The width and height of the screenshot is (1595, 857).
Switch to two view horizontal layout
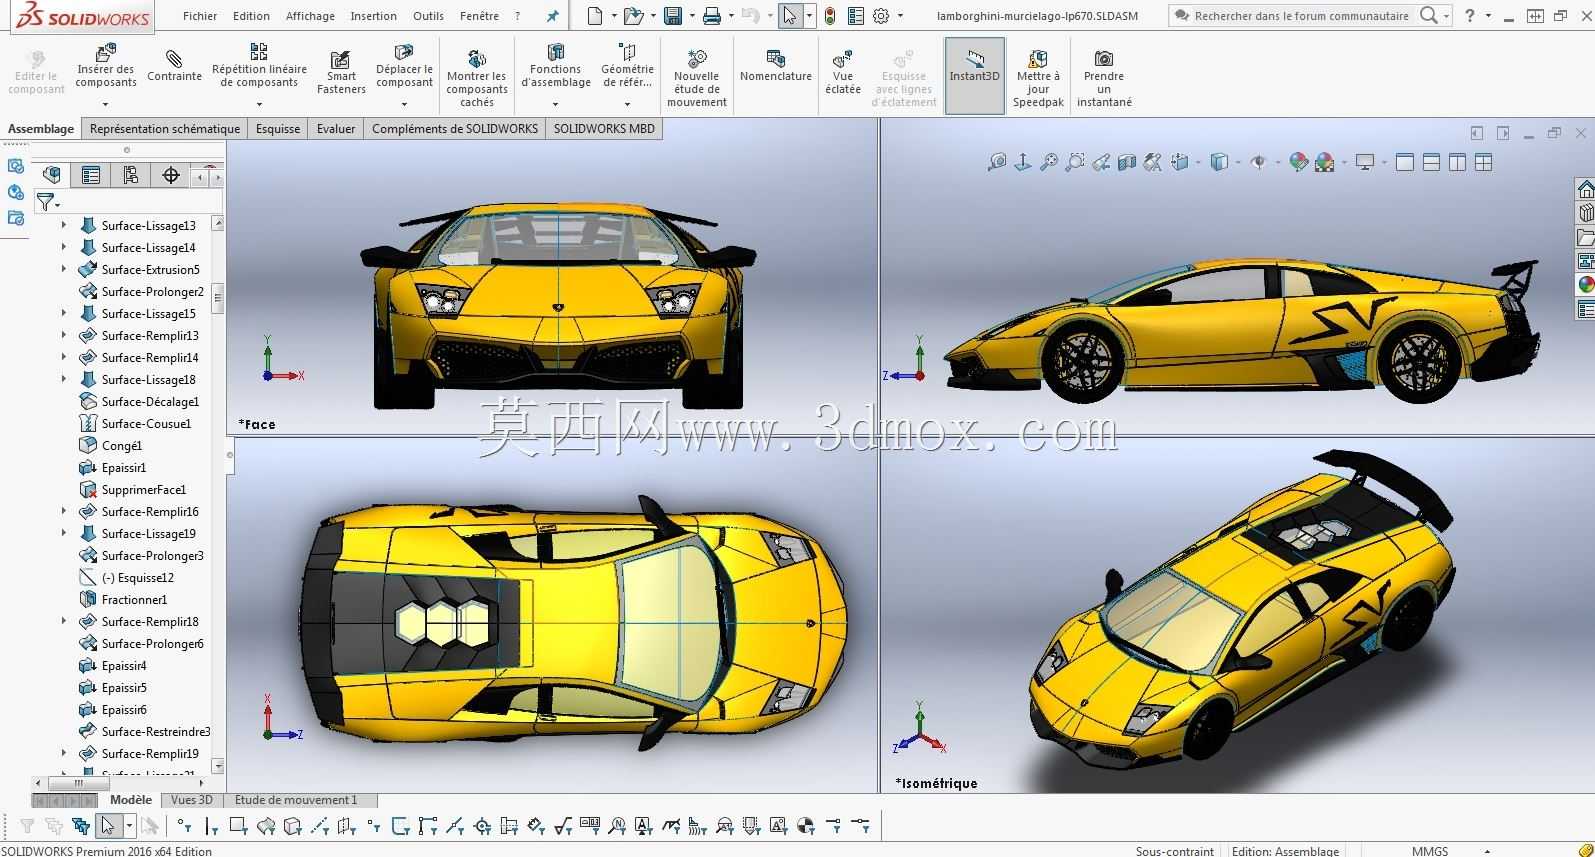(x=1431, y=162)
